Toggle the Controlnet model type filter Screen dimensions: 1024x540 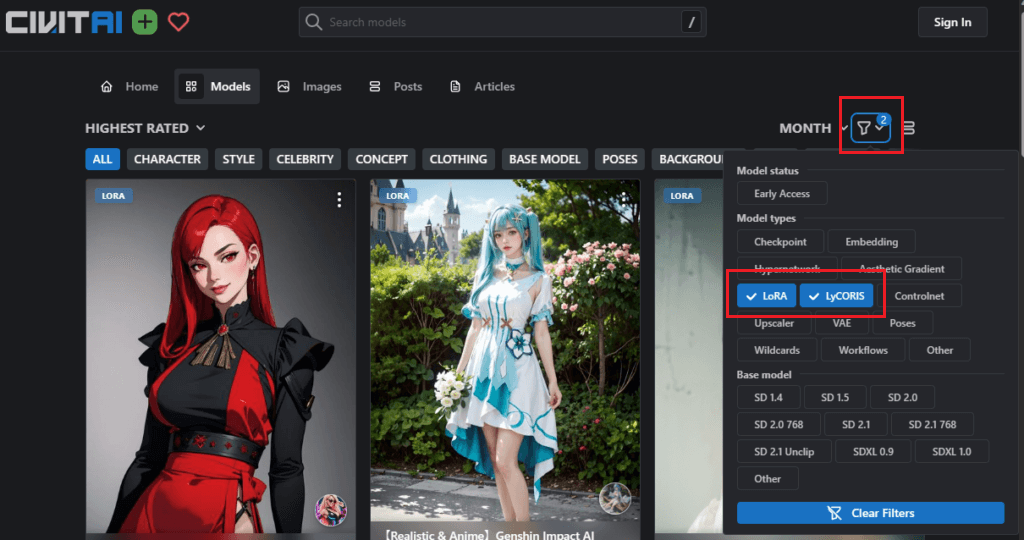click(x=919, y=296)
